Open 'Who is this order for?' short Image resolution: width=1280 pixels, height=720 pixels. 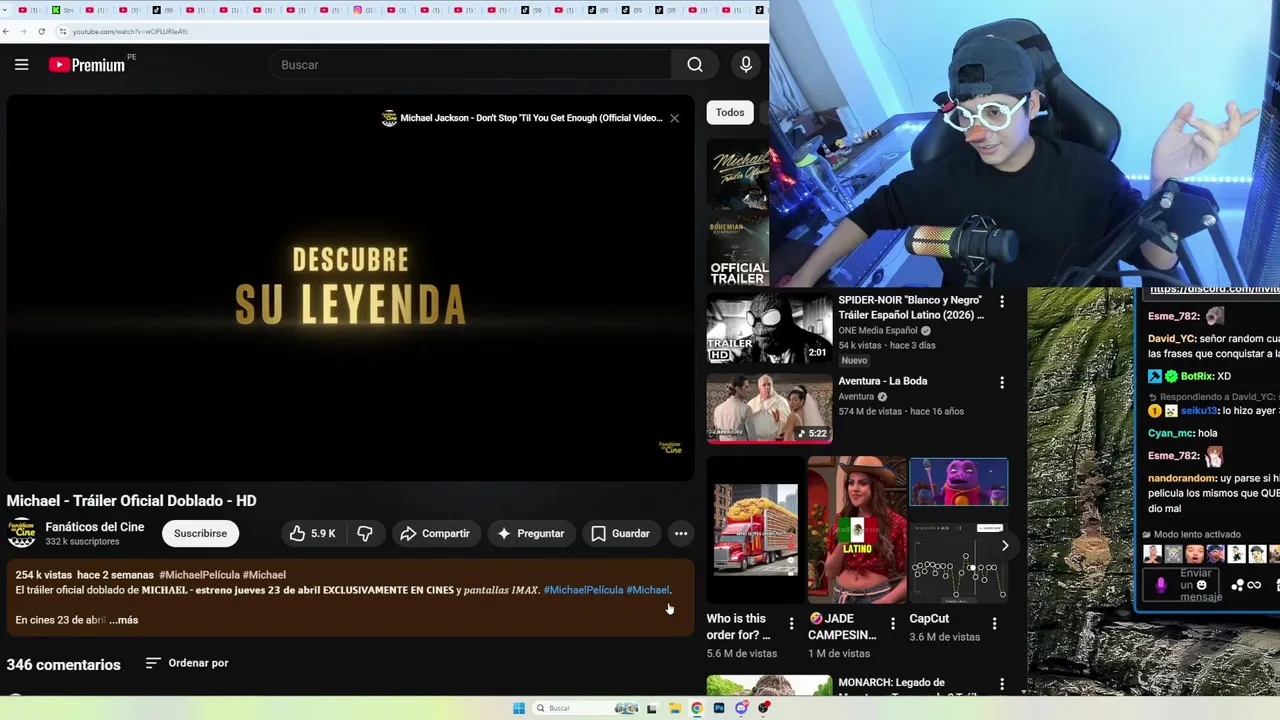[755, 530]
